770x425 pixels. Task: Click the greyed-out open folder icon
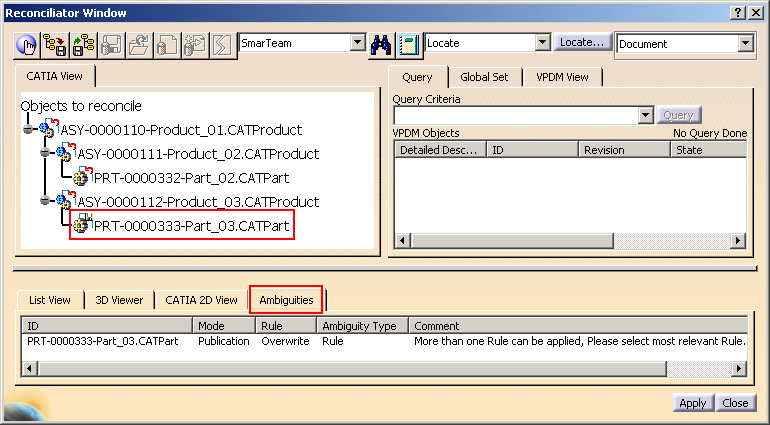(x=139, y=44)
